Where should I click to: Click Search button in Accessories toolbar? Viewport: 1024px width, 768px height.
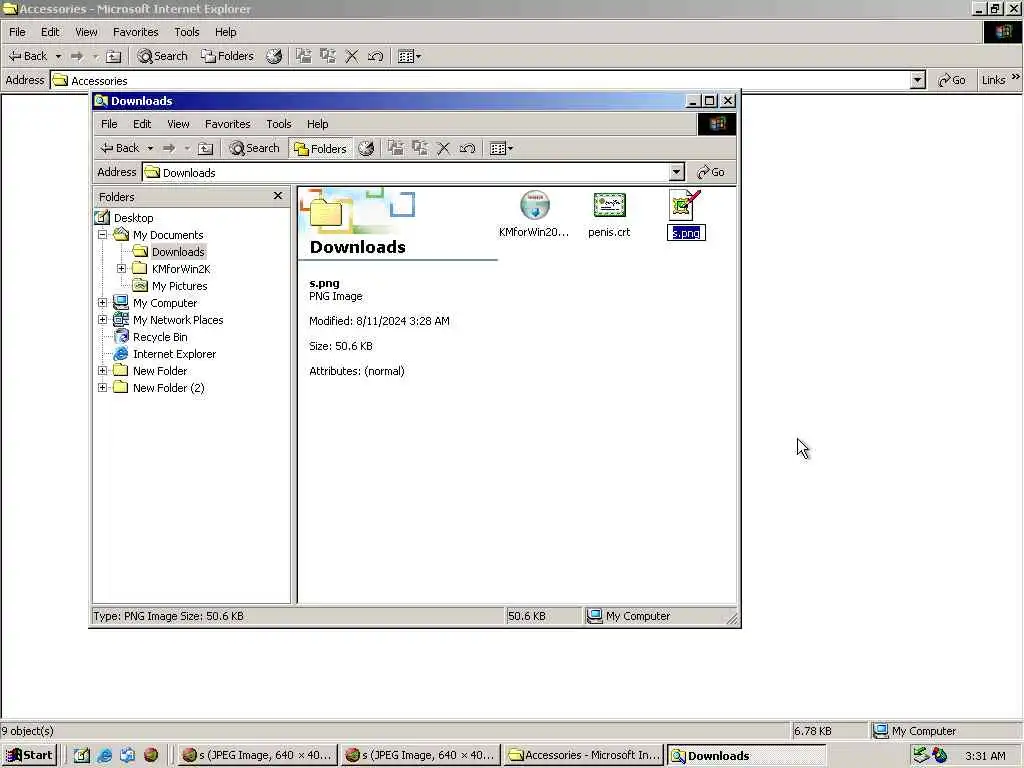pos(163,56)
